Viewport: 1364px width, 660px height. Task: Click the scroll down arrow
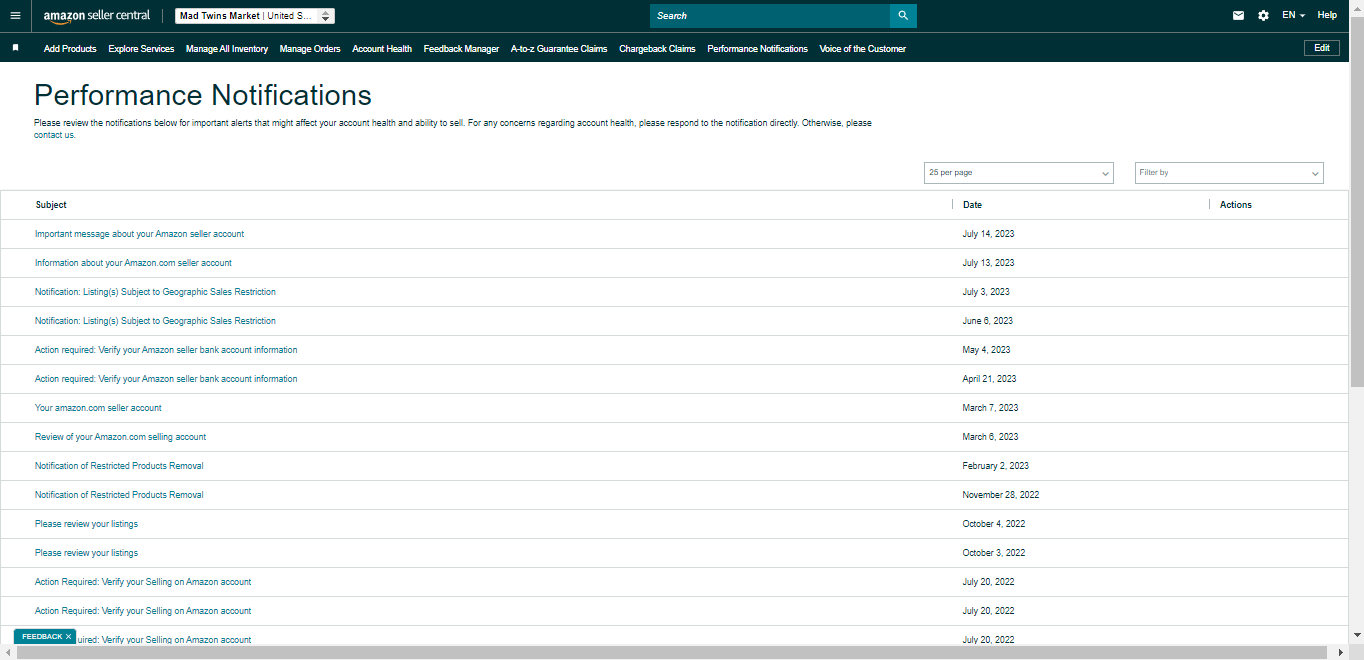pyautogui.click(x=1357, y=635)
